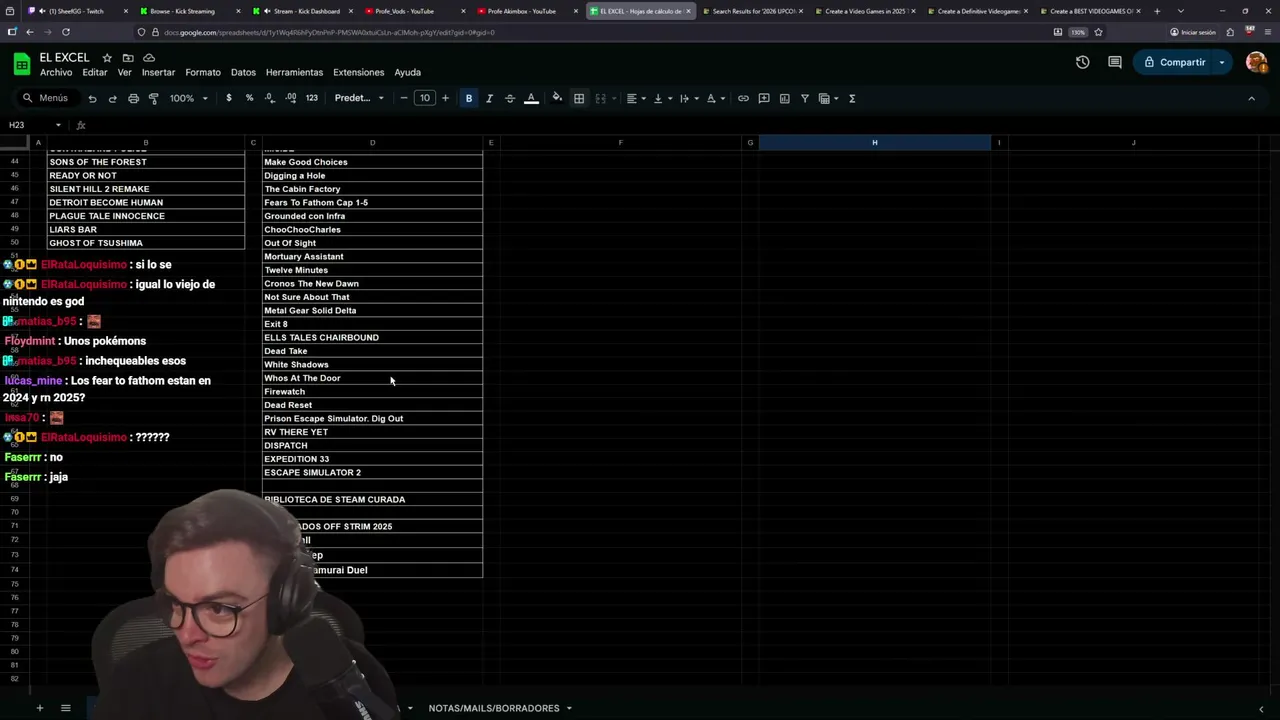Screen dimensions: 1280x720
Task: Increase font size with plus
Action: click(x=445, y=98)
